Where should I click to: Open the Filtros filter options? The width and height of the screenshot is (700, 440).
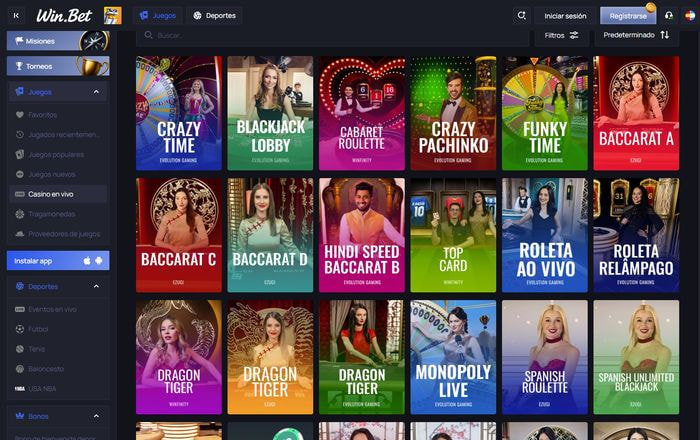pos(562,35)
